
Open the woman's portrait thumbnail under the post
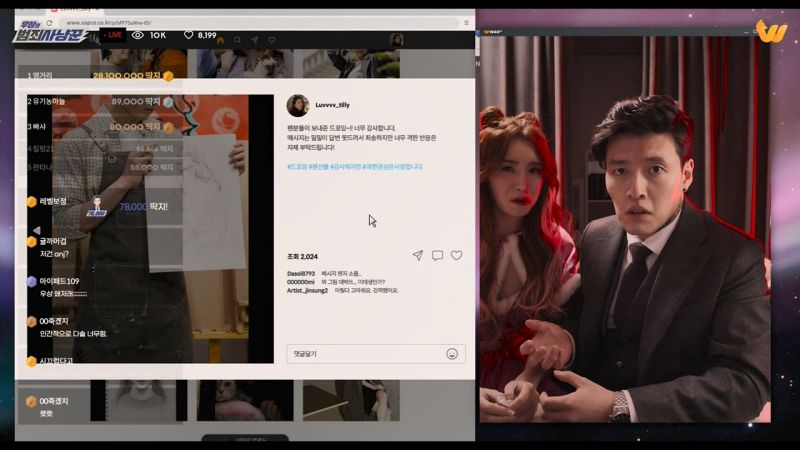pos(139,401)
